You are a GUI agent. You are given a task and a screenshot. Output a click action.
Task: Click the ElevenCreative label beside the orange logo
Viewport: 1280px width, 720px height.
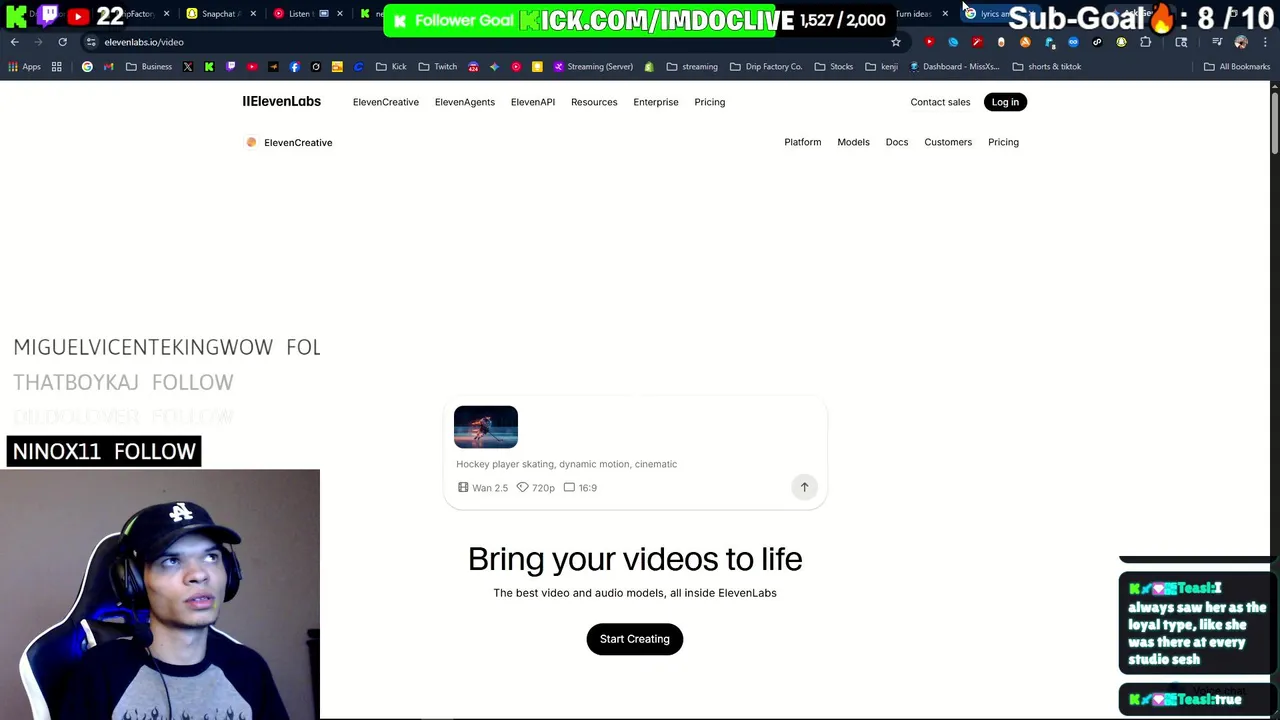coord(298,142)
